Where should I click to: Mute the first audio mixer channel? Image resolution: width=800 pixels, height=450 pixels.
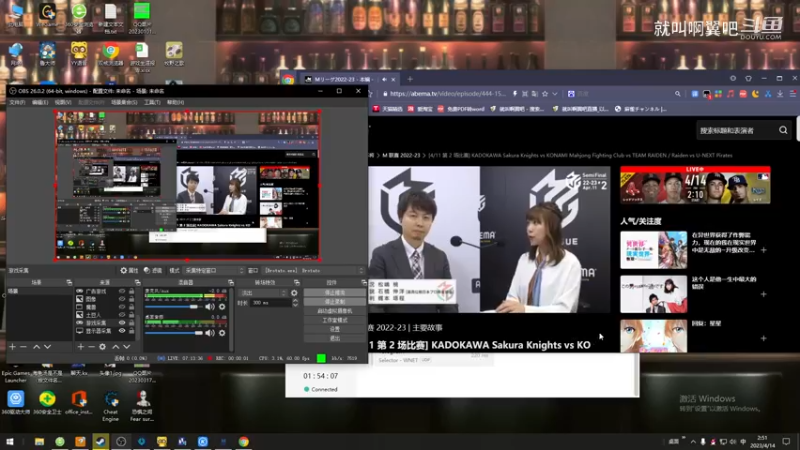[210, 307]
